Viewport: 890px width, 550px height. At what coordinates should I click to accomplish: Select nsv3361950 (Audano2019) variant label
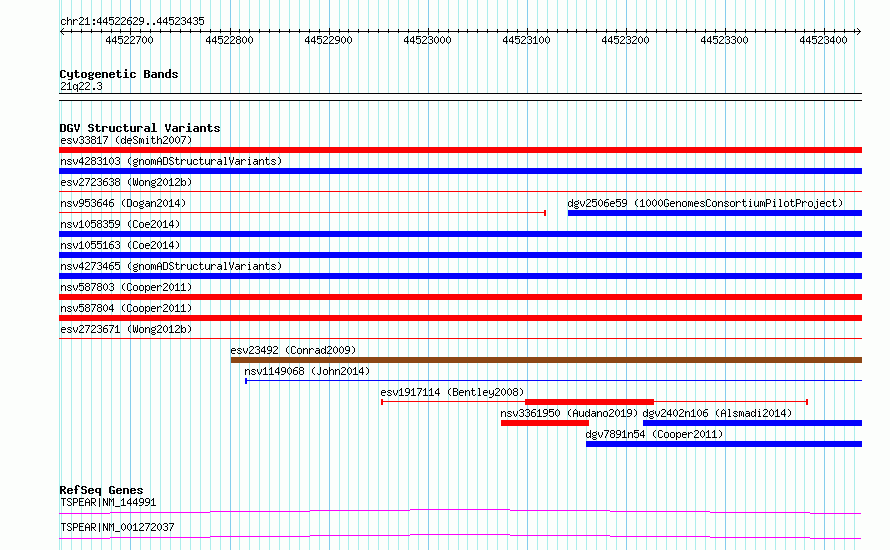(x=569, y=413)
